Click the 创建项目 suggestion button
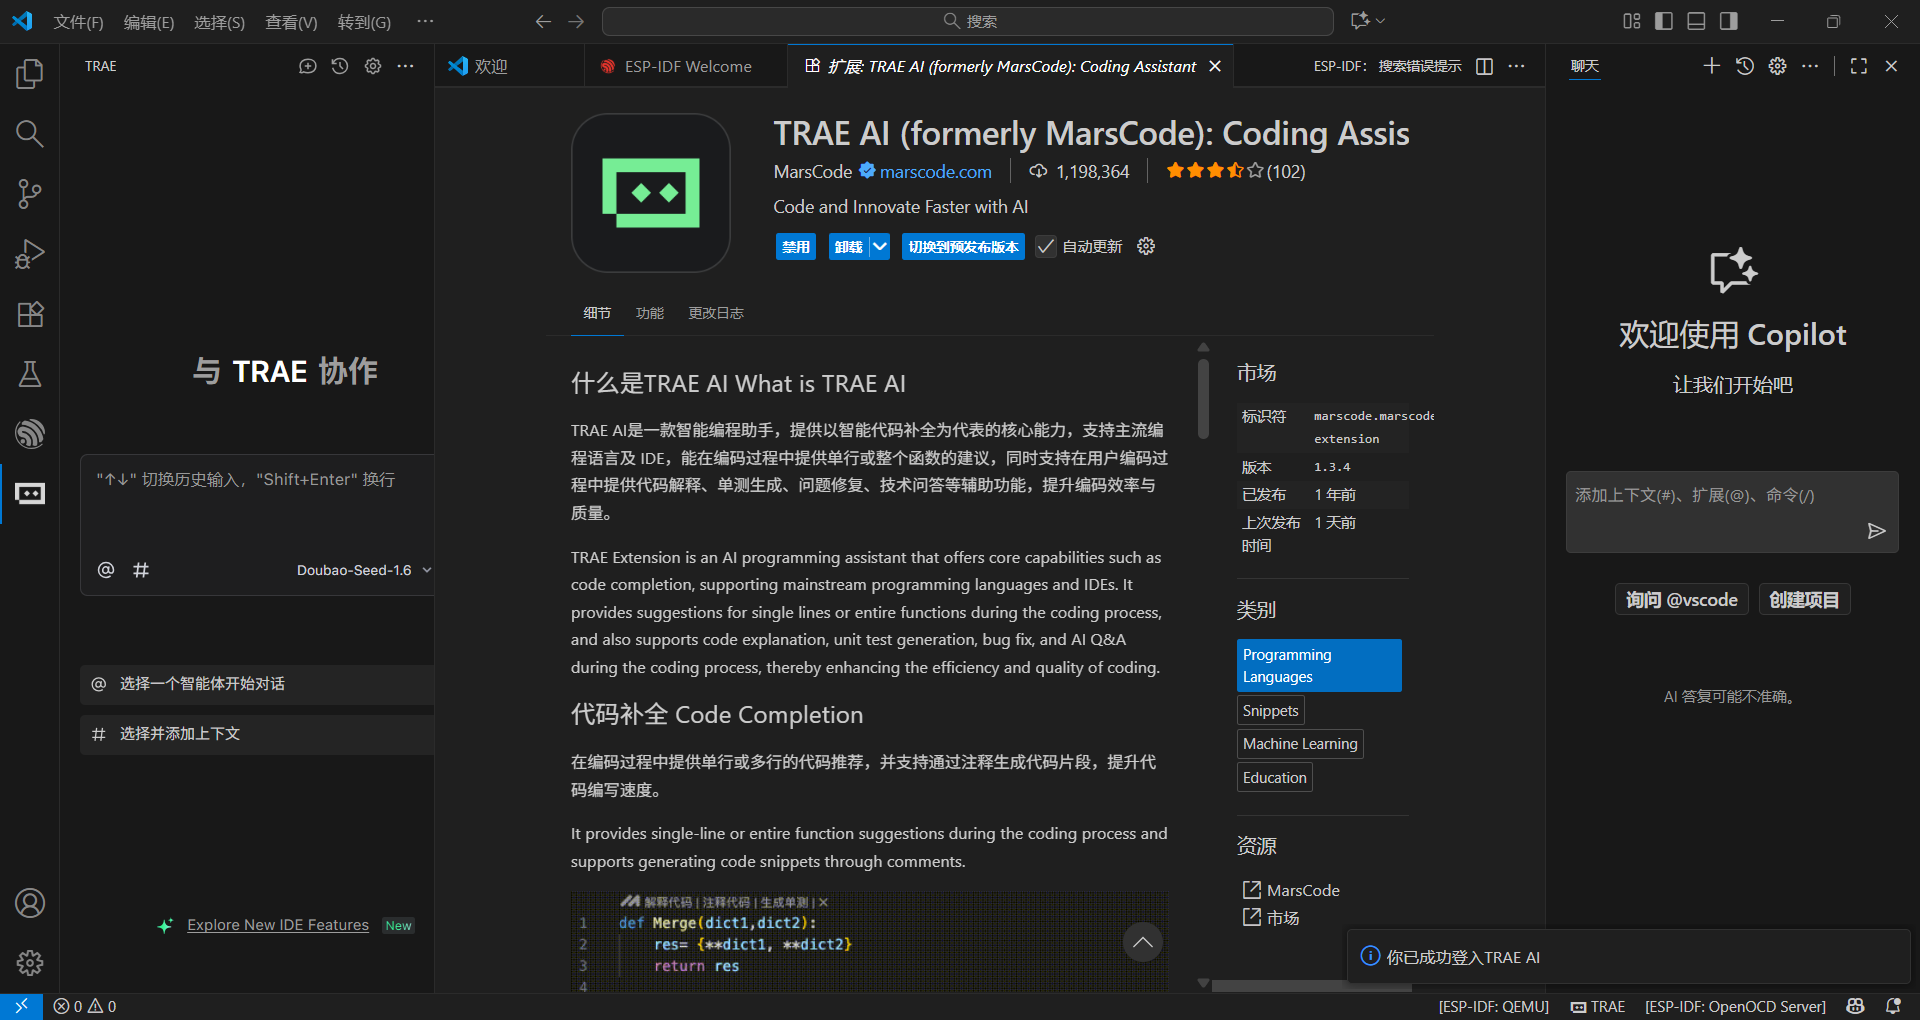Image resolution: width=1920 pixels, height=1020 pixels. pyautogui.click(x=1804, y=600)
